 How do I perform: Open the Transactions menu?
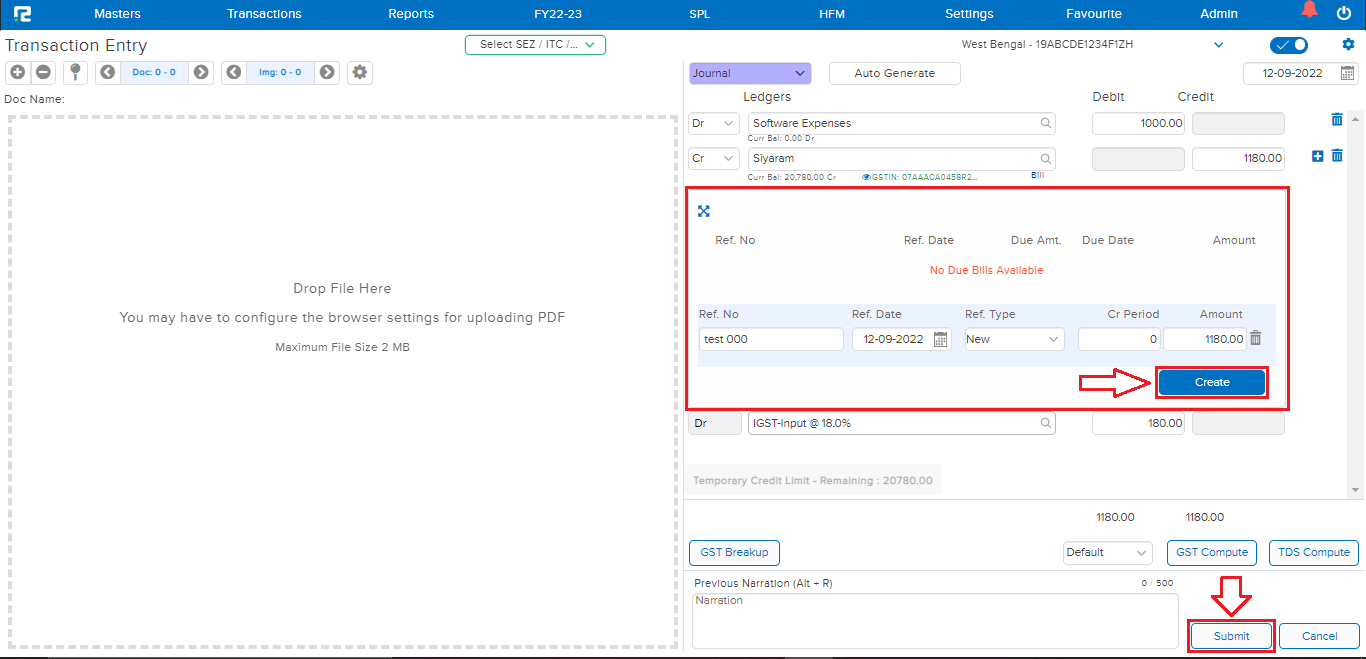(264, 14)
